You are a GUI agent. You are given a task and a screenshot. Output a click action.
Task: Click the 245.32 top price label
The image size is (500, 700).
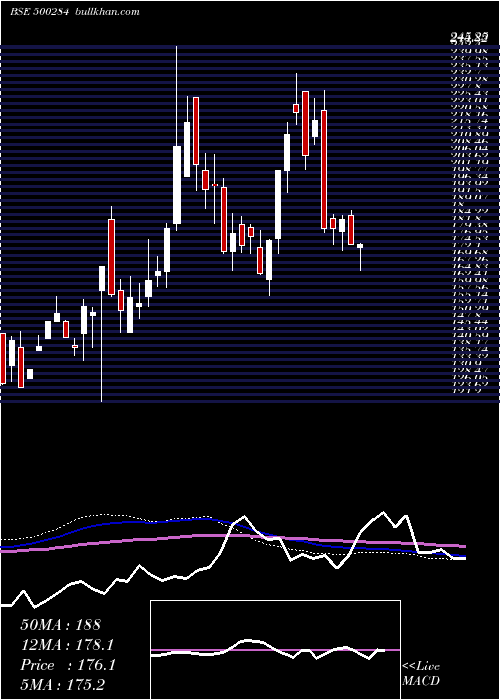point(468,40)
